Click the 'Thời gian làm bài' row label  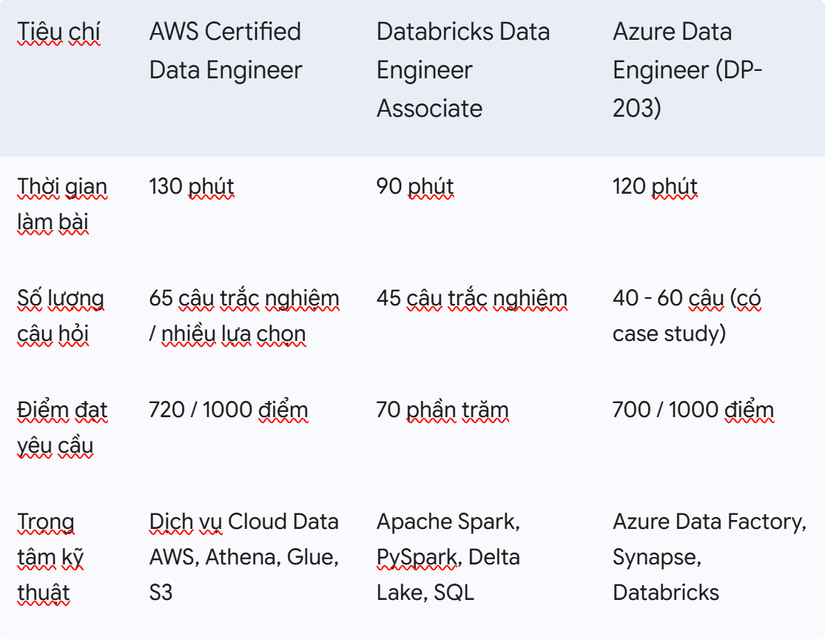[62, 204]
